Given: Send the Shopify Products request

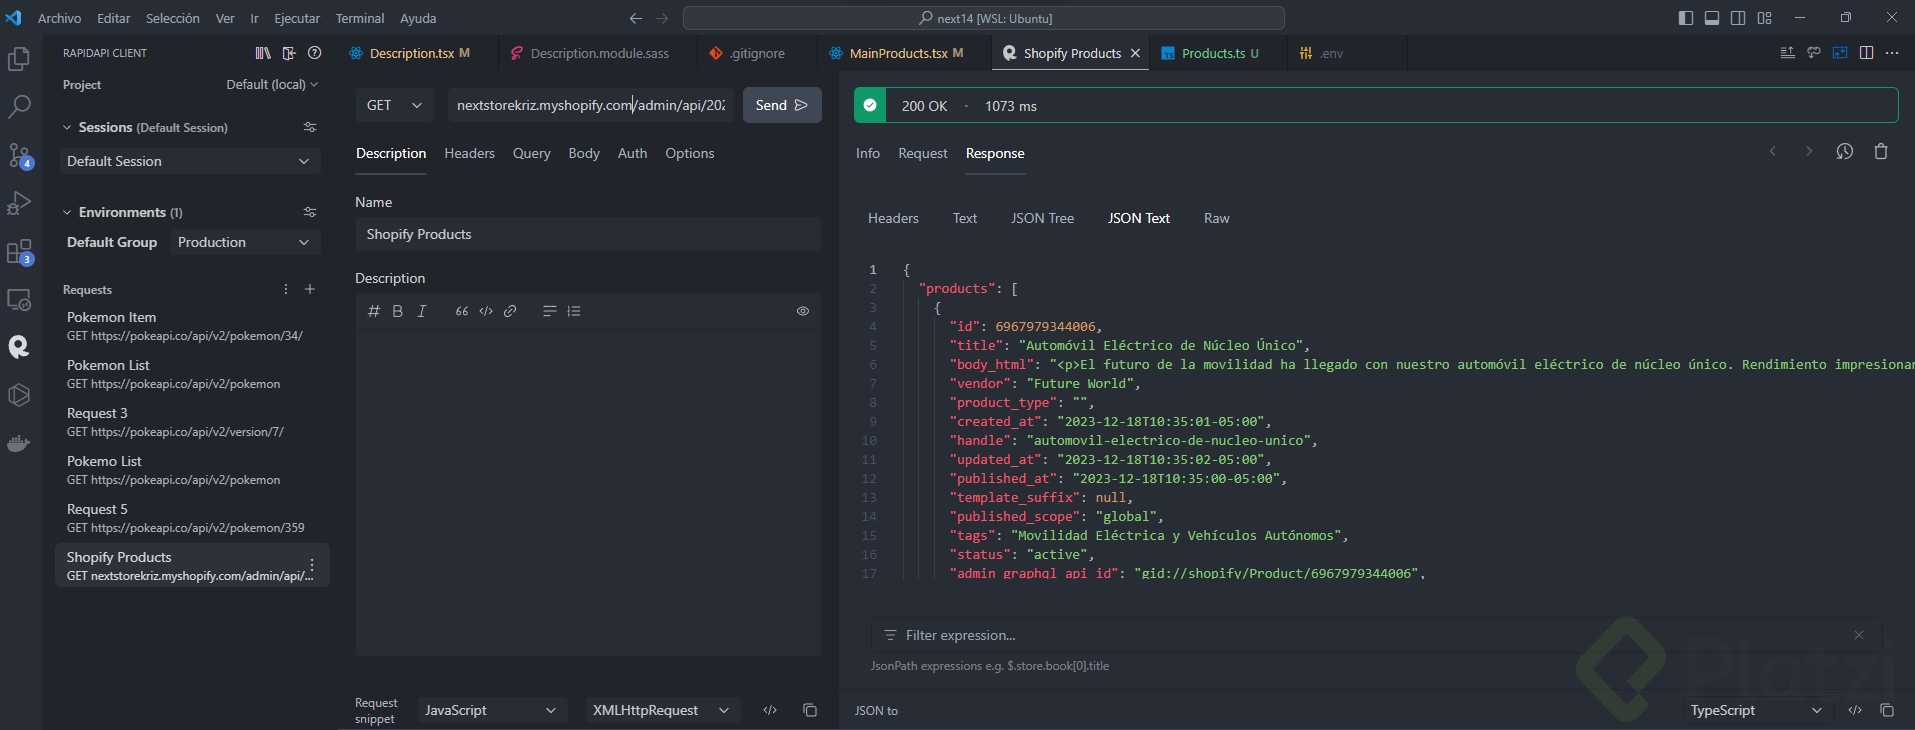Looking at the screenshot, I should click(x=782, y=105).
